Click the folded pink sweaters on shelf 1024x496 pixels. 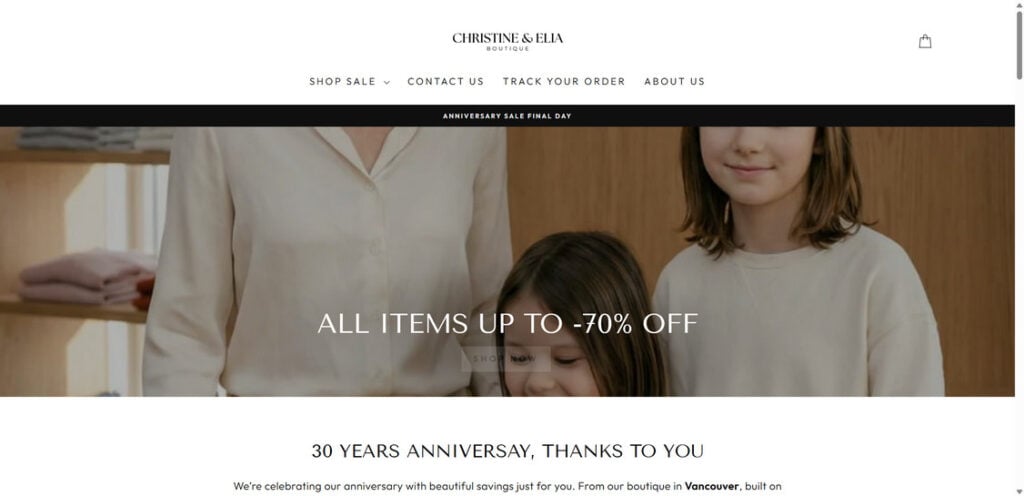pyautogui.click(x=86, y=277)
